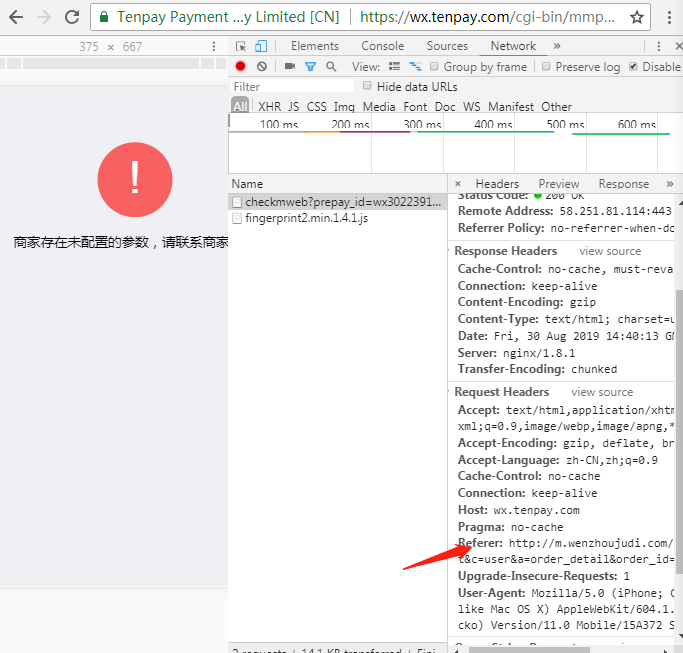Enable Preserve log checkbox

(x=546, y=66)
